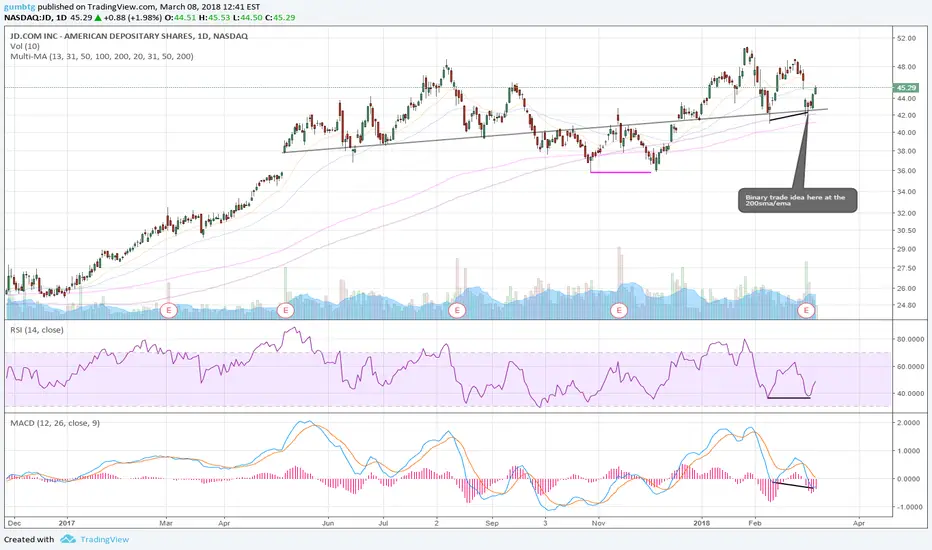
Task: Click the earnings E marker before Jun 2017
Action: pyautogui.click(x=286, y=310)
